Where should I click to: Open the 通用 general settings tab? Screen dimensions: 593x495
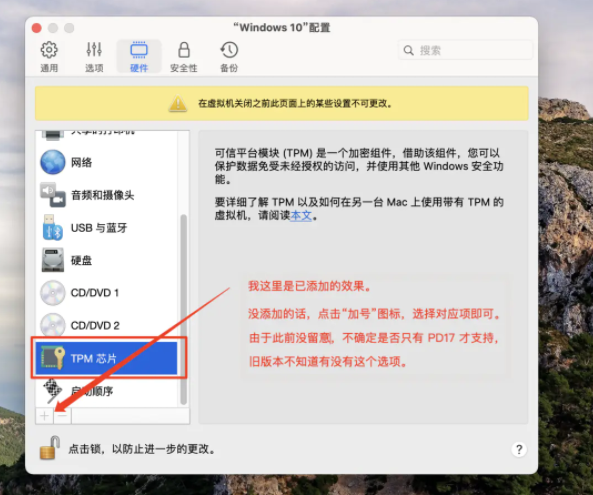tap(49, 57)
